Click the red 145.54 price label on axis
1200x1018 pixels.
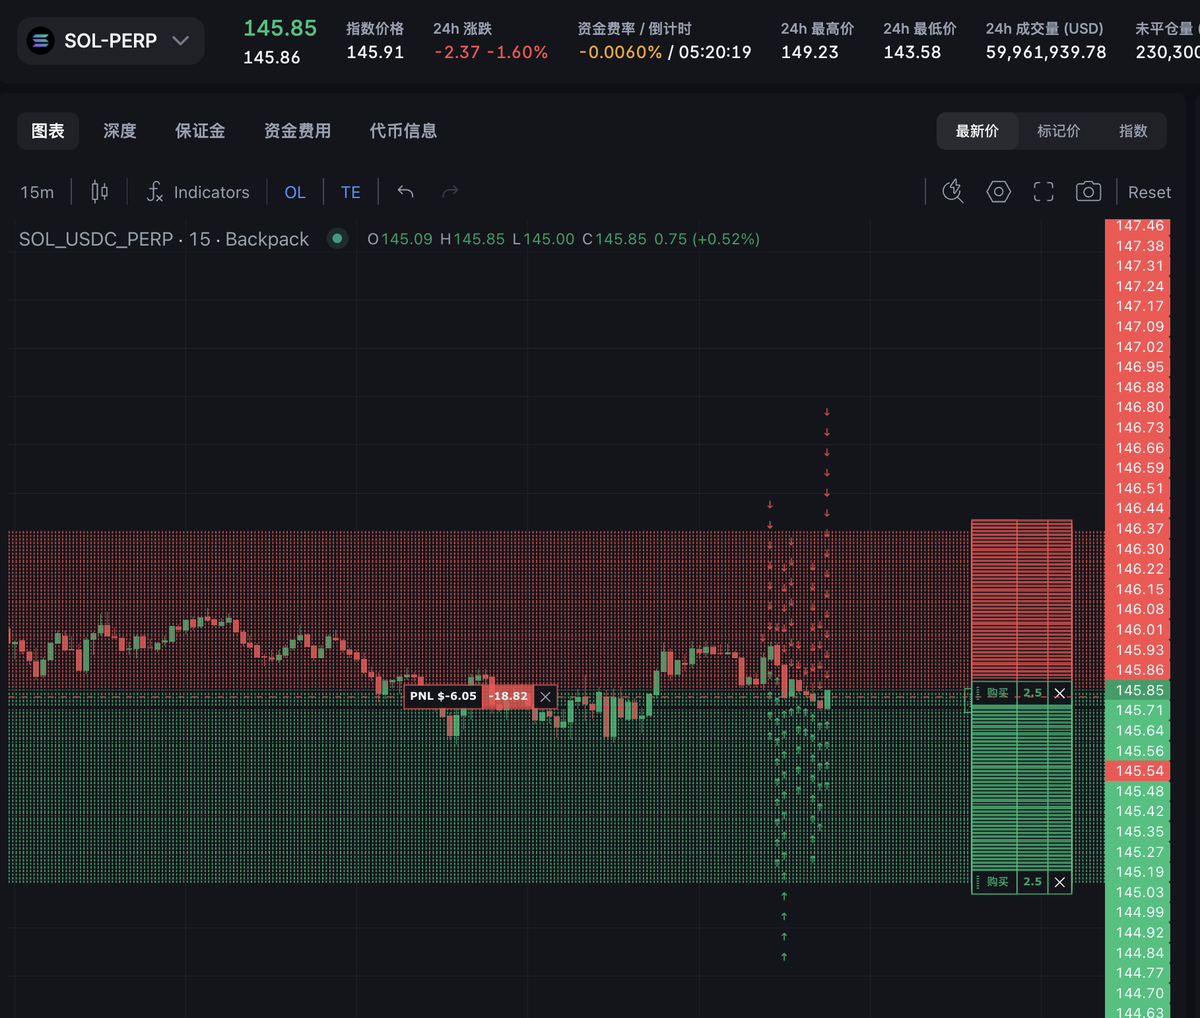[1139, 771]
